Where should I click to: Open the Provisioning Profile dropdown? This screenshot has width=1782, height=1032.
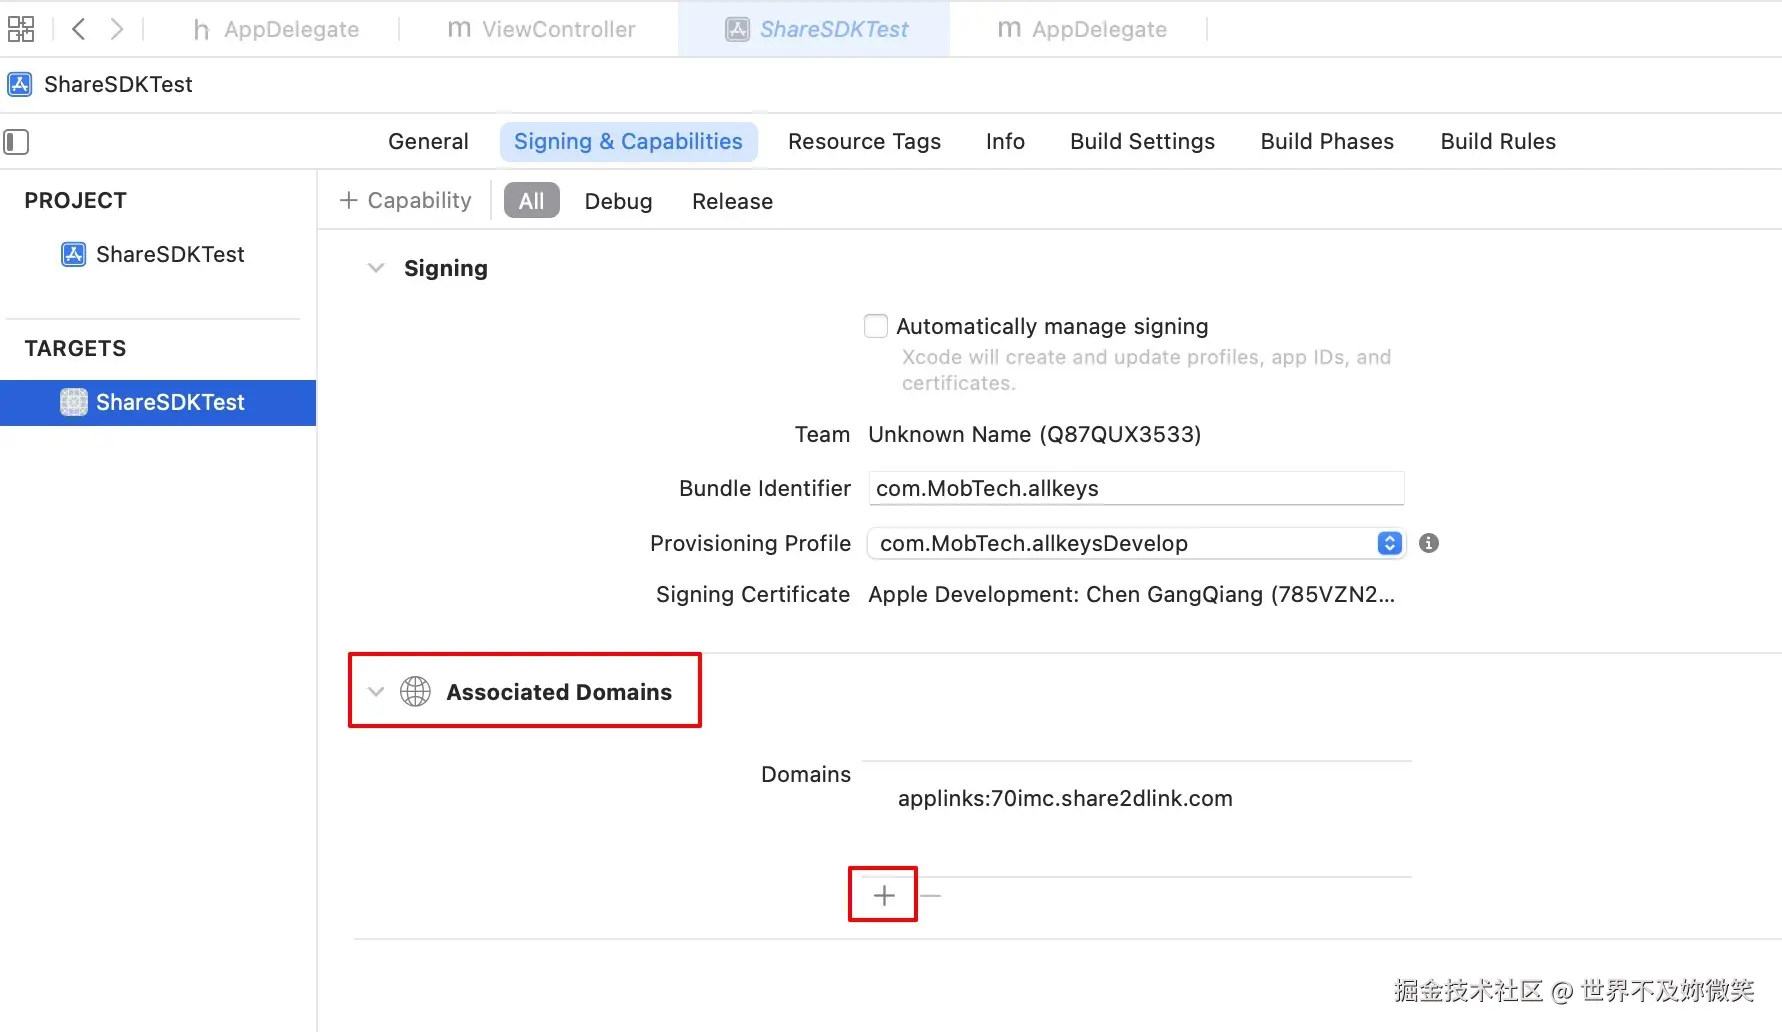[x=1136, y=543]
